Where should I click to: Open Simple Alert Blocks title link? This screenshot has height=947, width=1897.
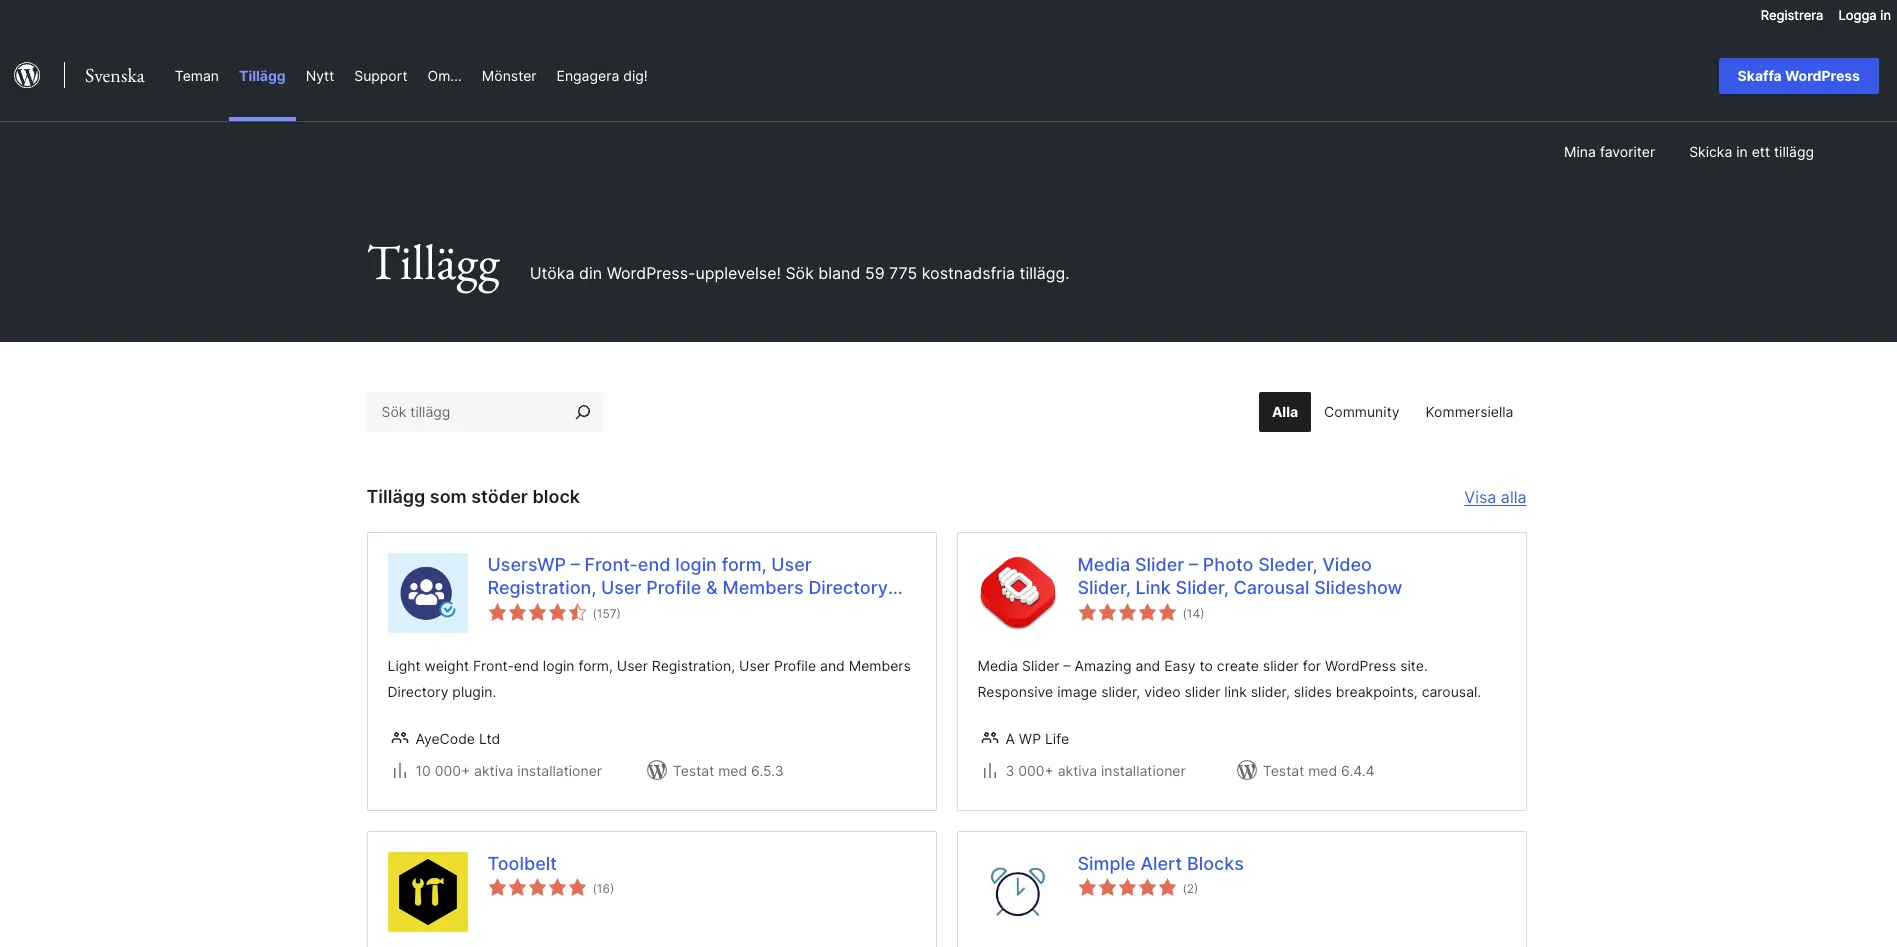pyautogui.click(x=1160, y=863)
